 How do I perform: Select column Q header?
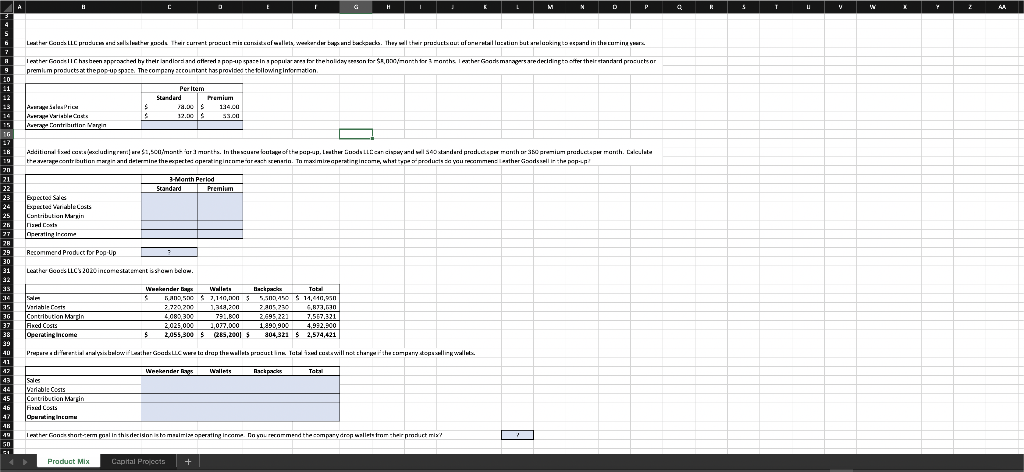pos(679,7)
